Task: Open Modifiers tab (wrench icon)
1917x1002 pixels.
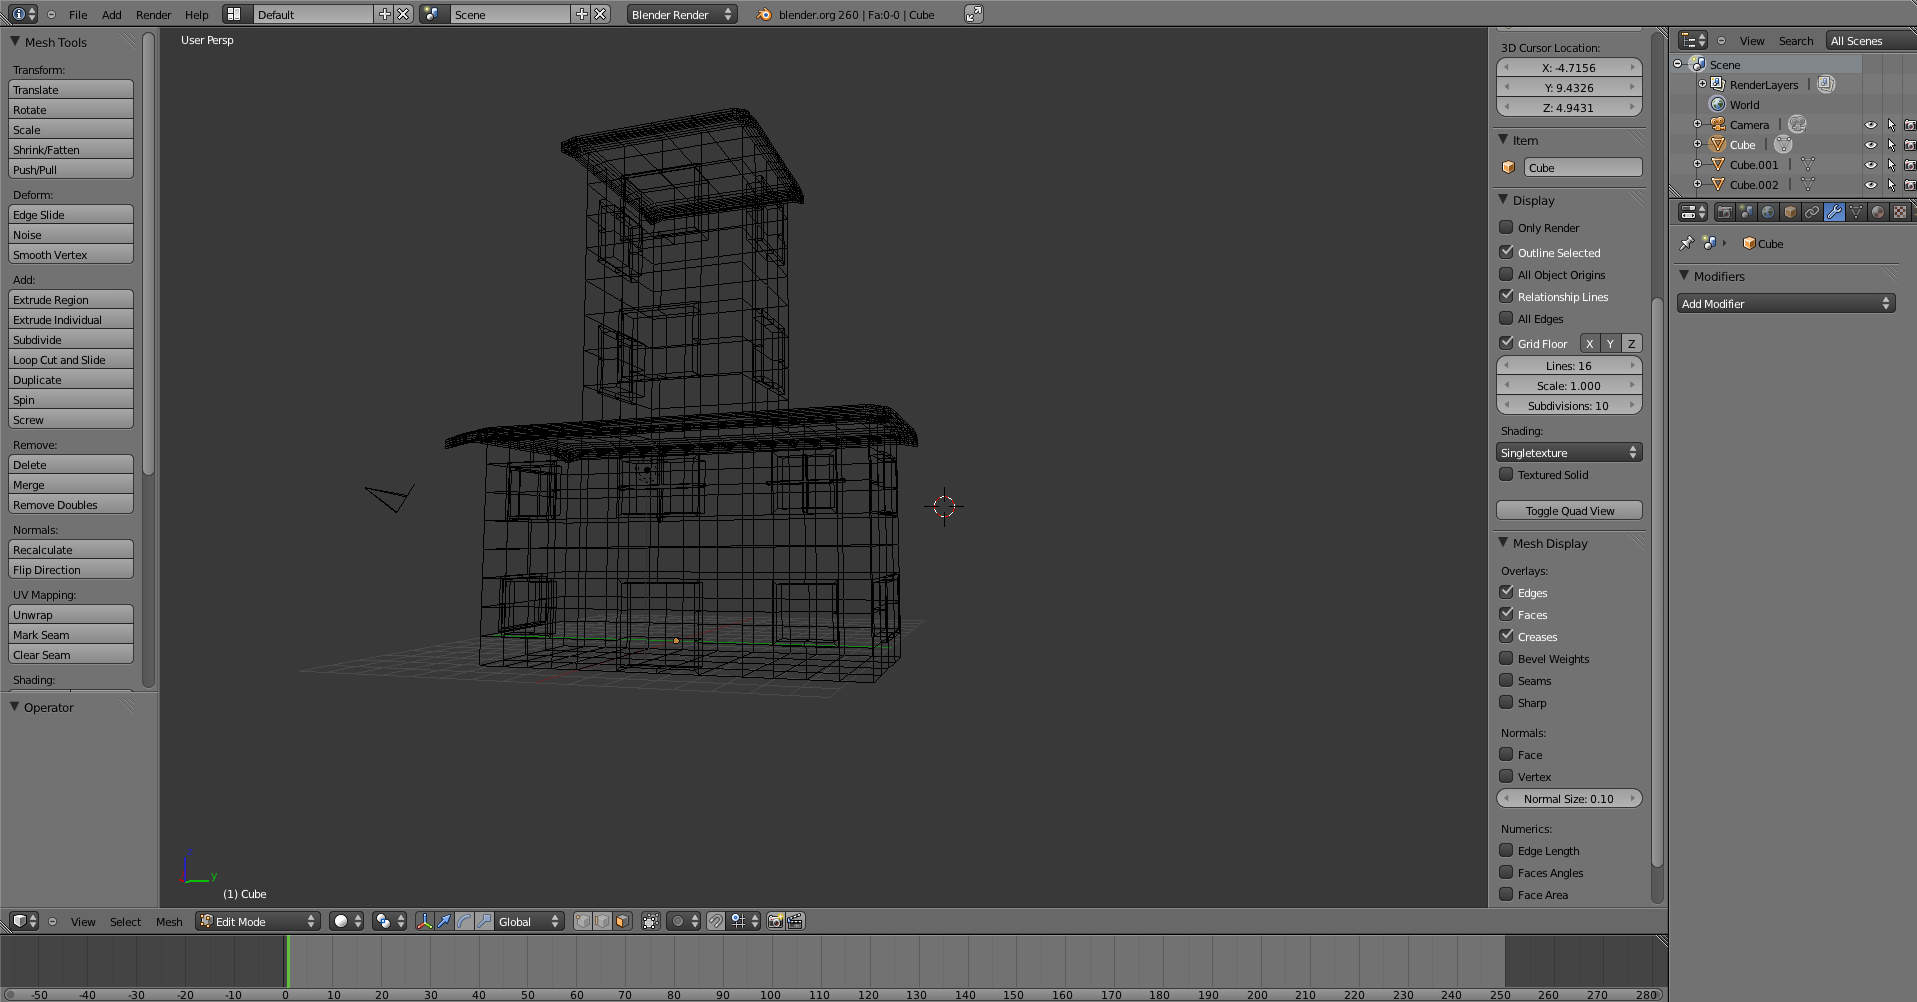Action: click(1834, 212)
